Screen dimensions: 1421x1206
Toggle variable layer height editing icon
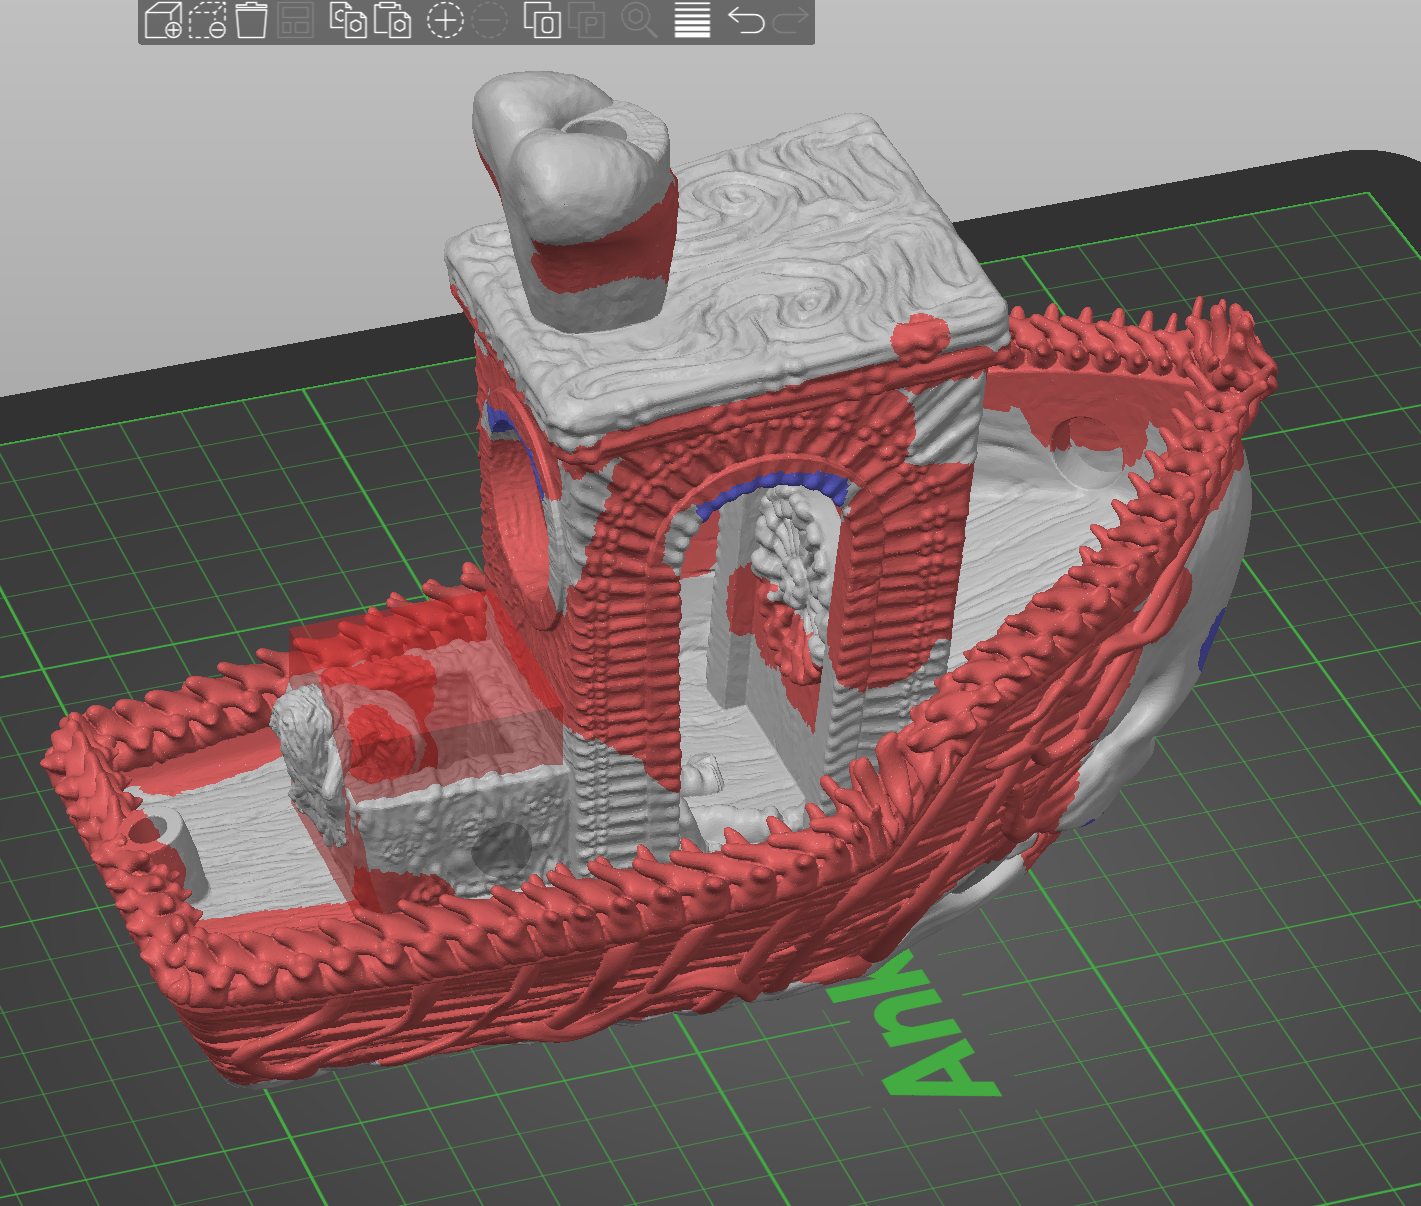tap(692, 21)
